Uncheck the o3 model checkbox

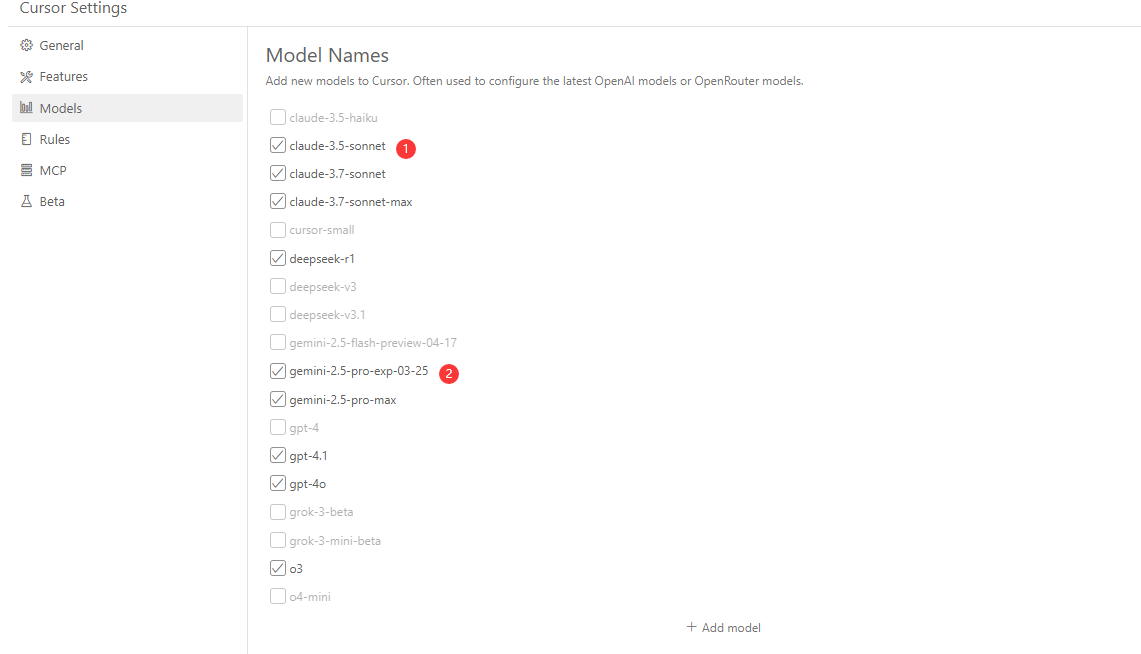[277, 568]
